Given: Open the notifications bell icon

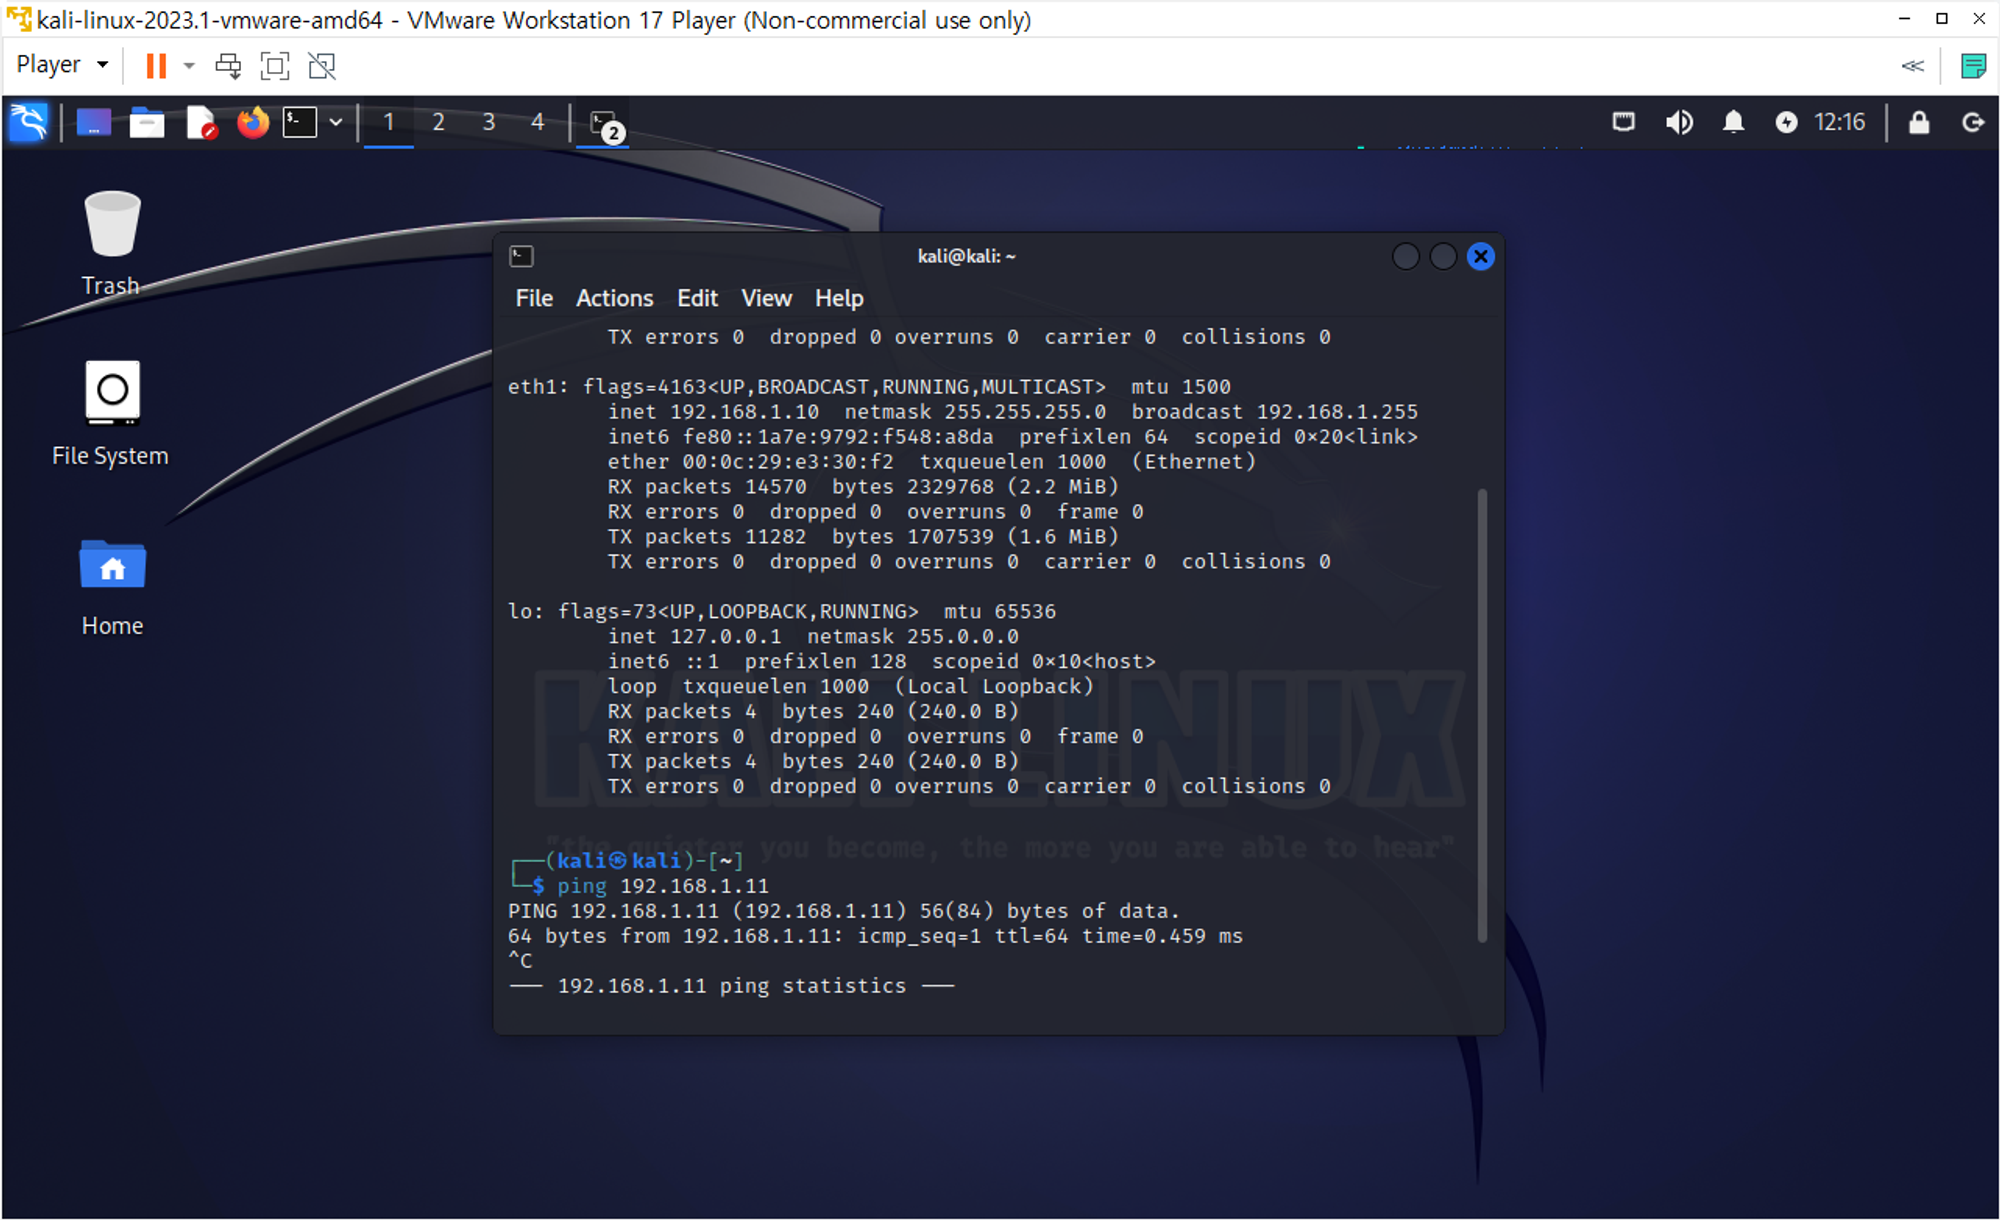Looking at the screenshot, I should [x=1733, y=122].
